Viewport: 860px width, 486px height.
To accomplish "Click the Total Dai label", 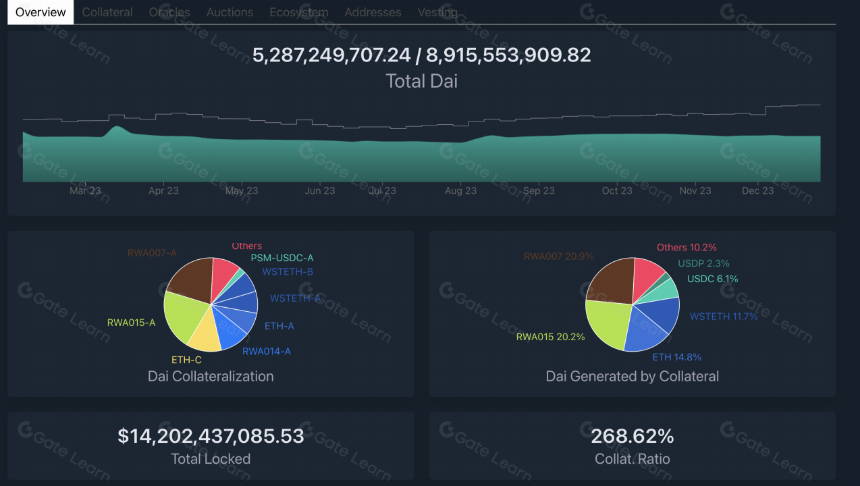I will tap(422, 81).
